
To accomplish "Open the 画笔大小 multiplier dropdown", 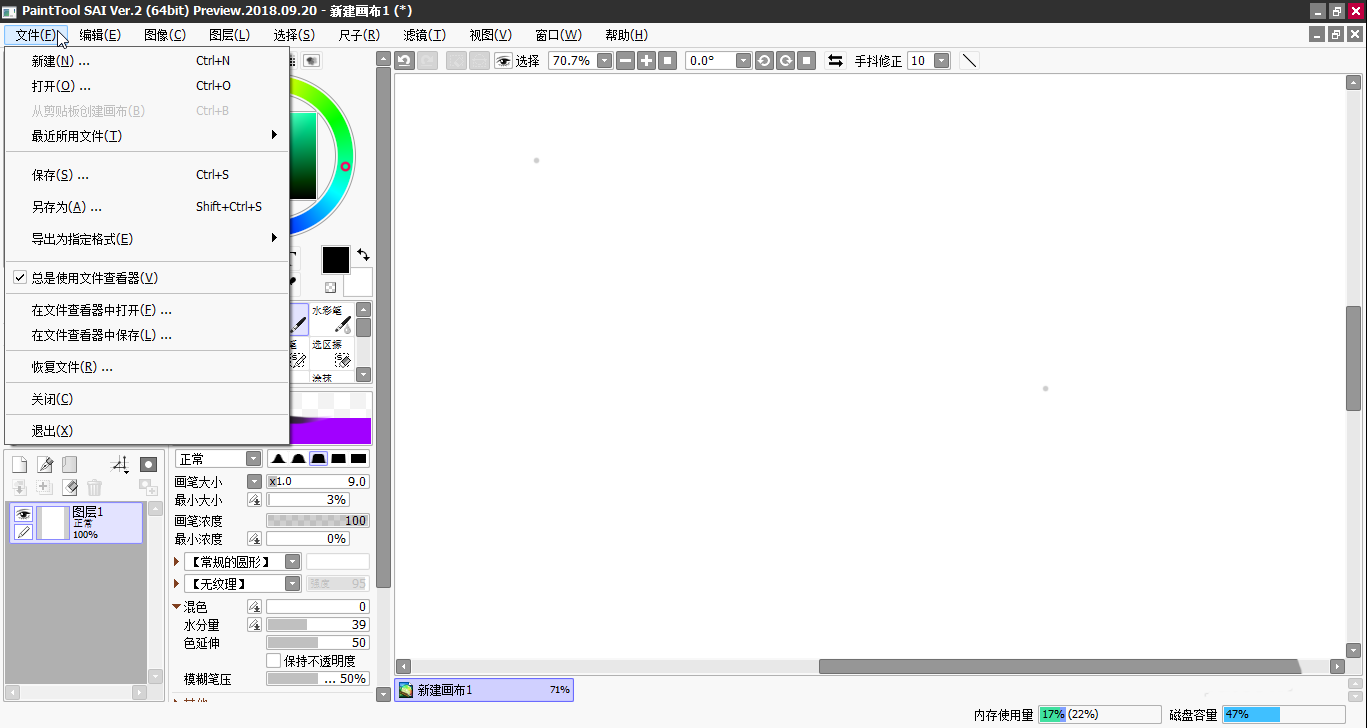I will [x=254, y=482].
